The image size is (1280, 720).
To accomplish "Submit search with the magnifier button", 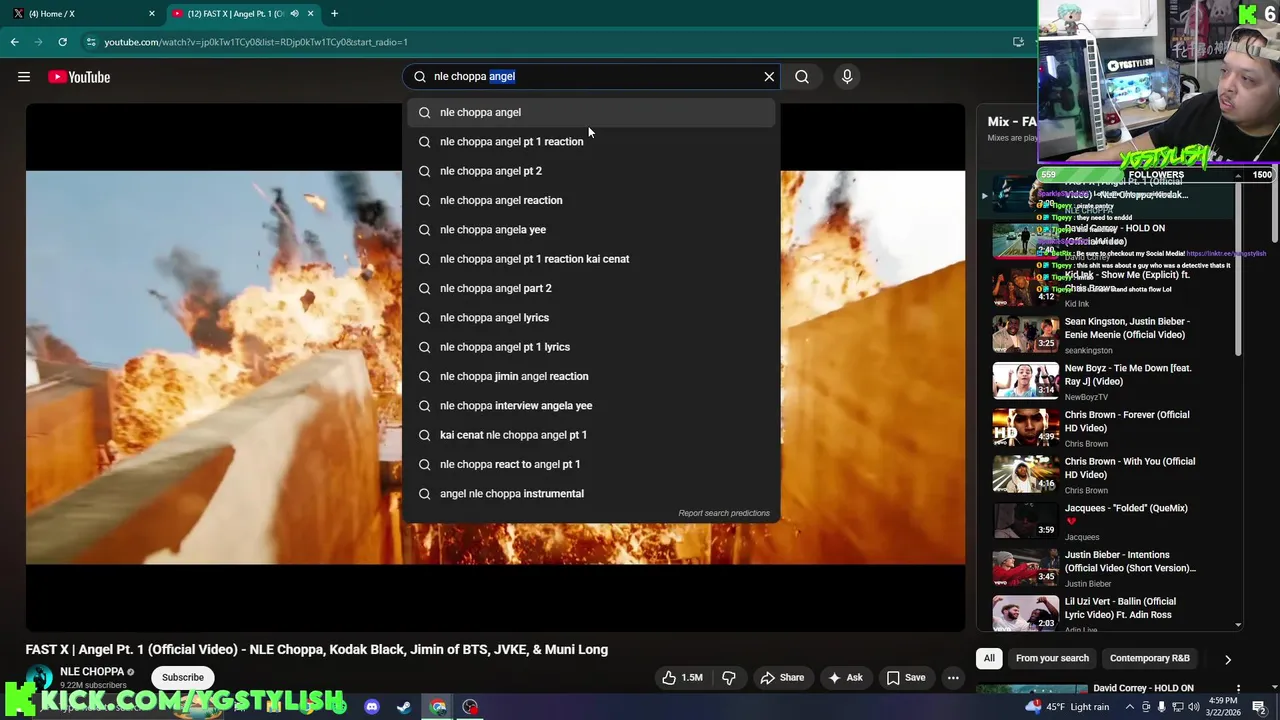I will (x=802, y=76).
